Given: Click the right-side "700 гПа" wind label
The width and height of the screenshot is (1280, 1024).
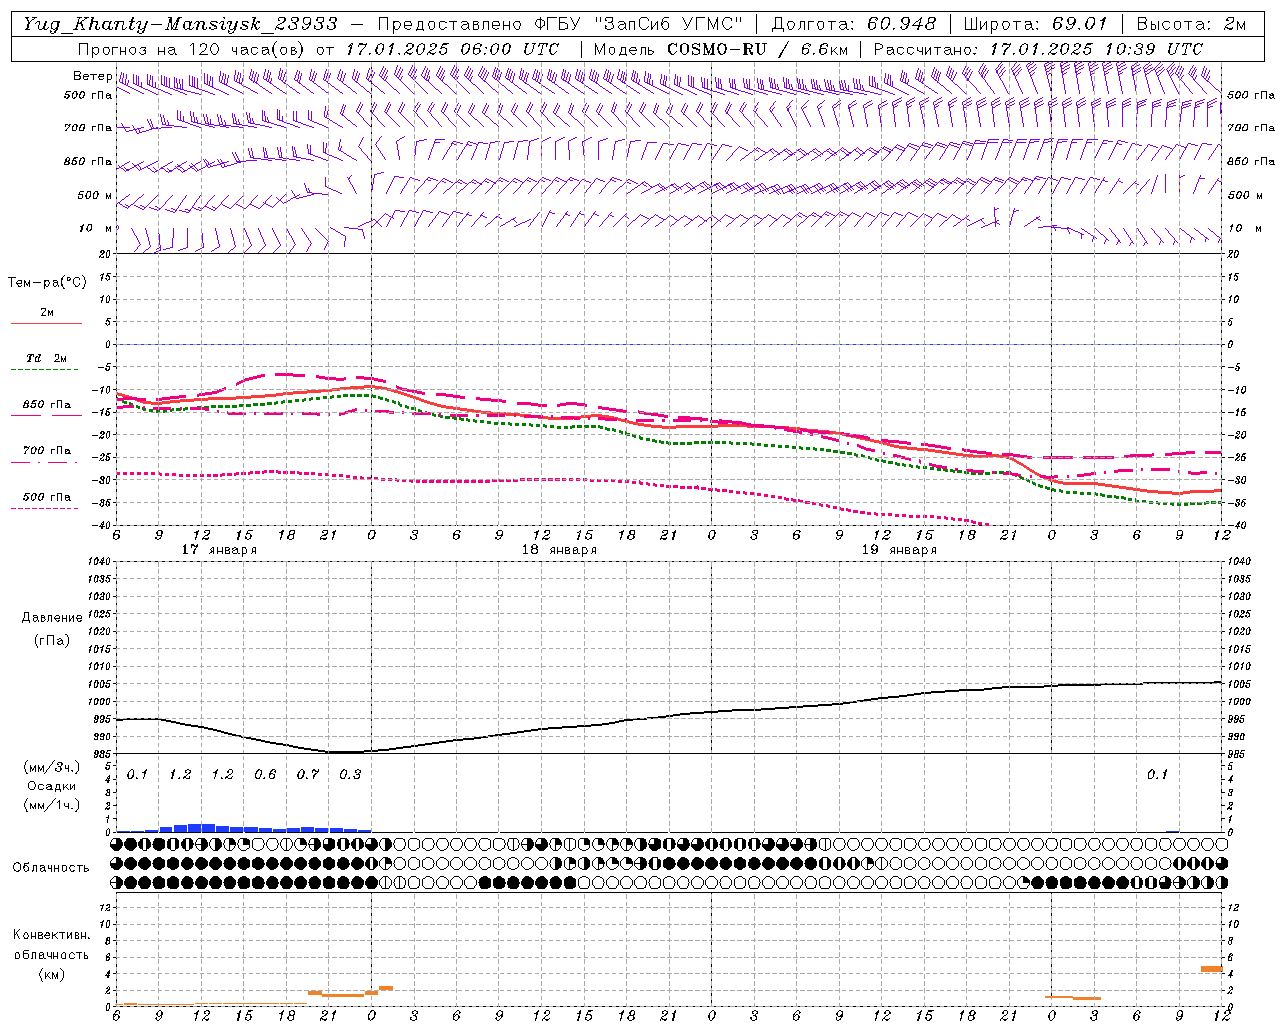Looking at the screenshot, I should [1251, 128].
